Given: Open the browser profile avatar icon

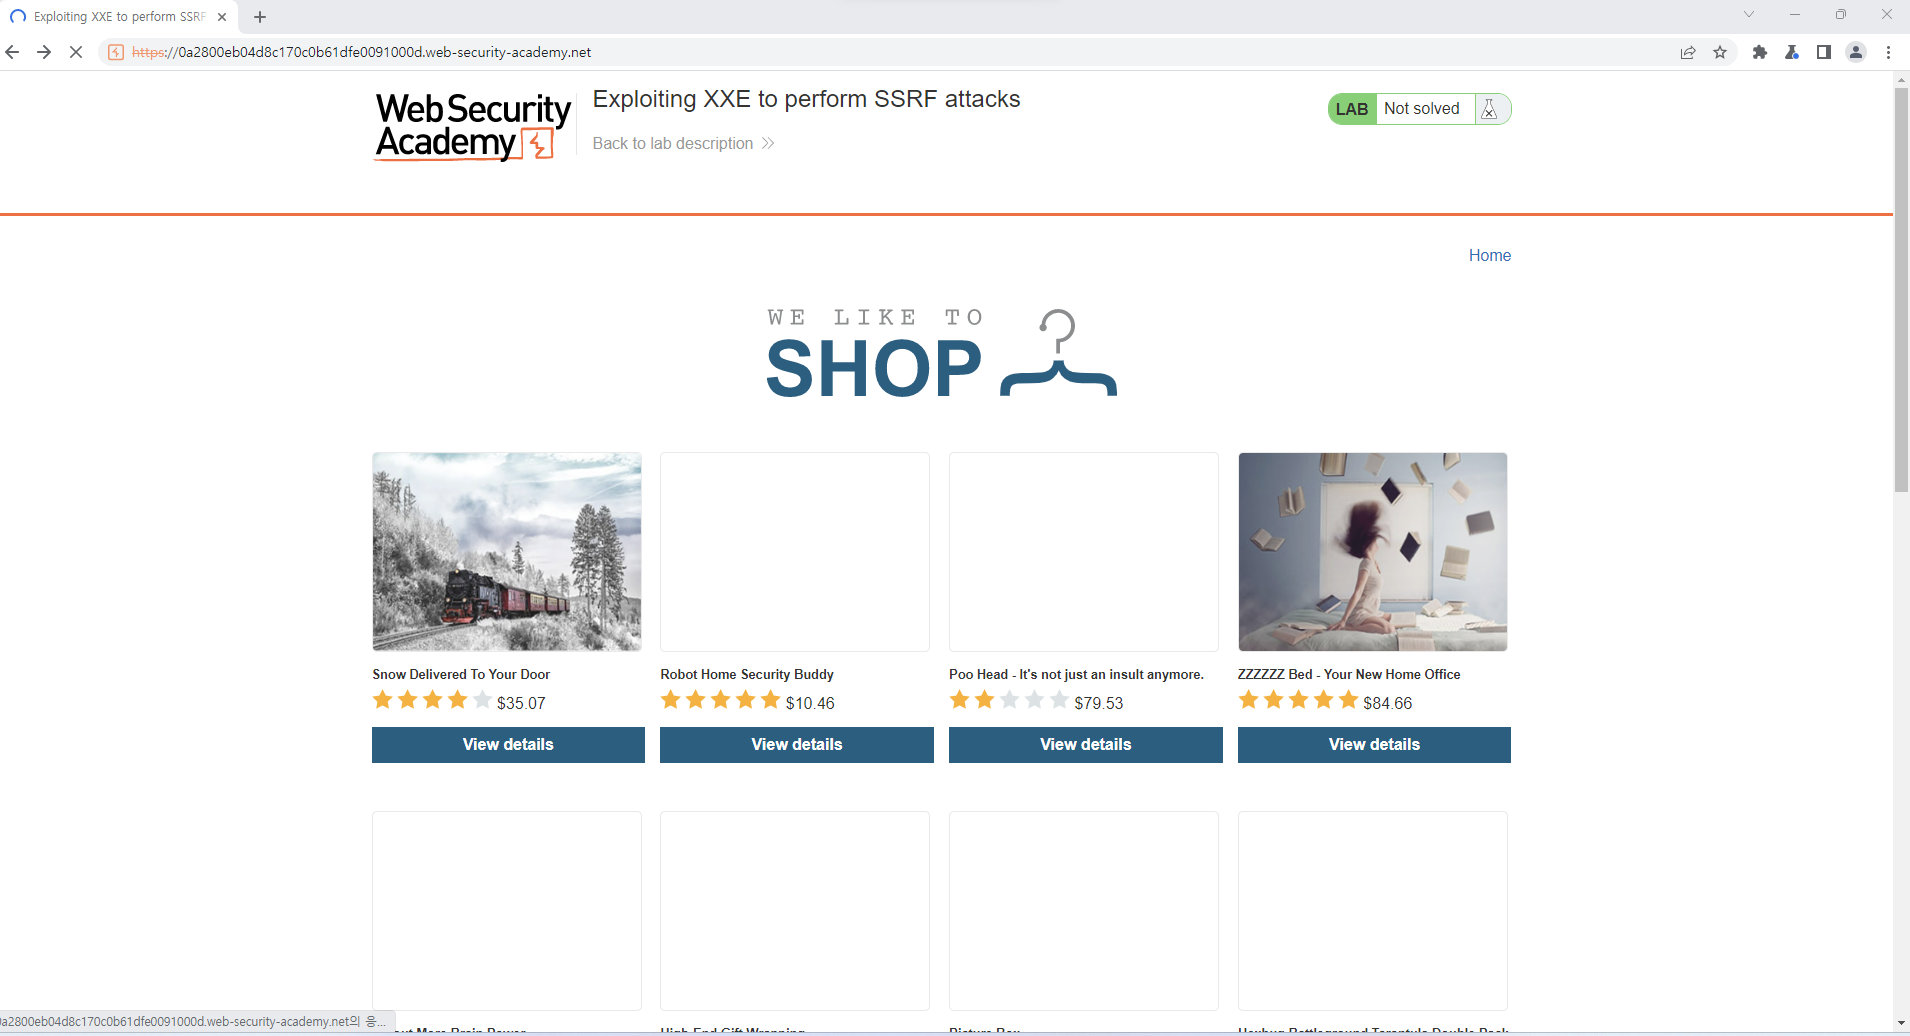Looking at the screenshot, I should (x=1856, y=52).
